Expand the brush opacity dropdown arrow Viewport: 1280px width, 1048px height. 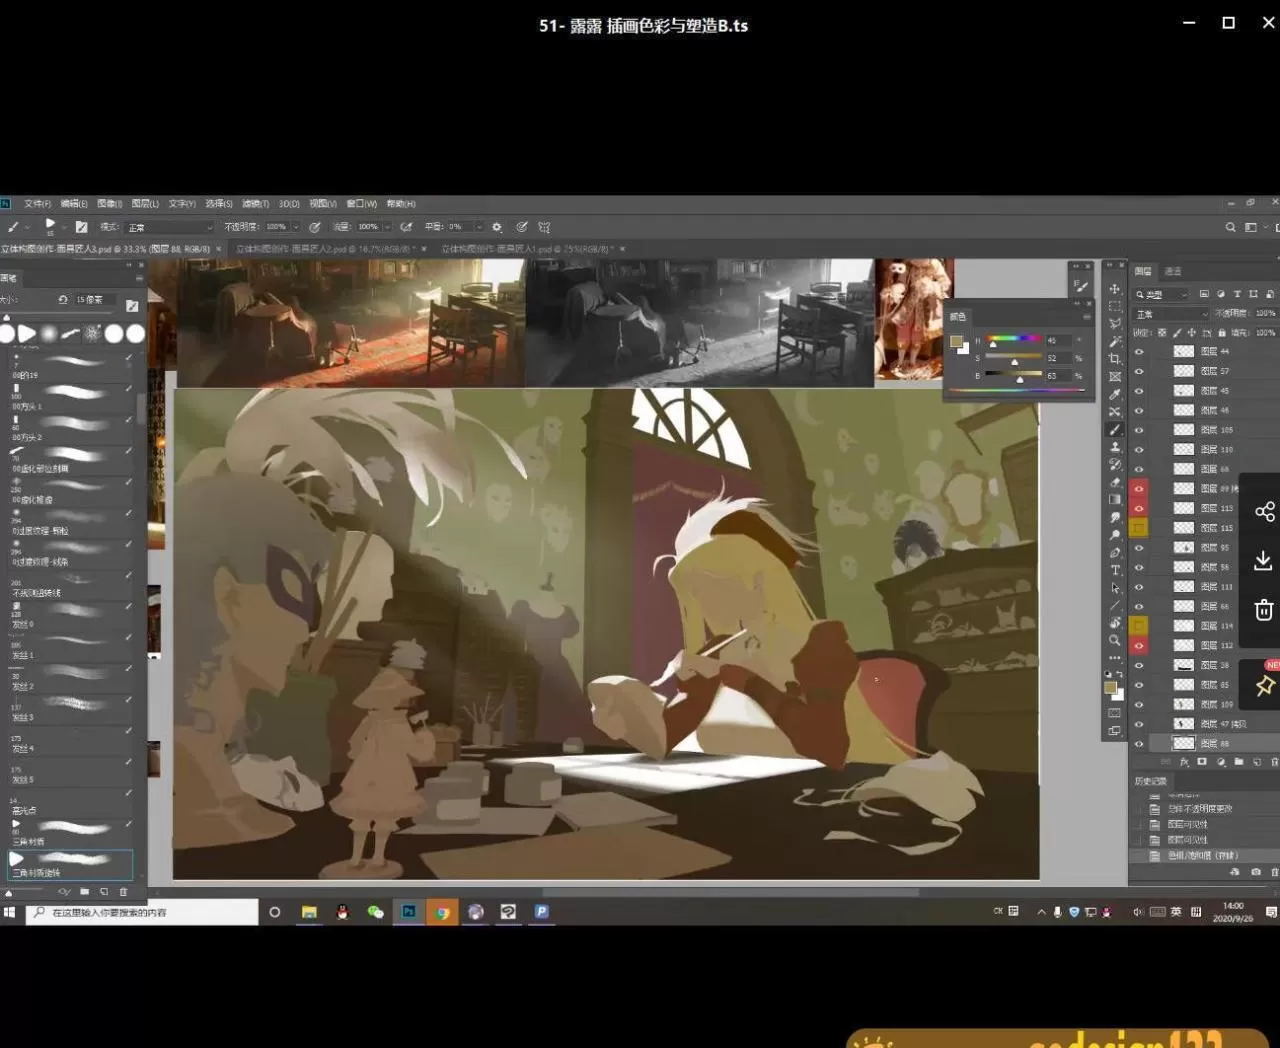click(295, 227)
